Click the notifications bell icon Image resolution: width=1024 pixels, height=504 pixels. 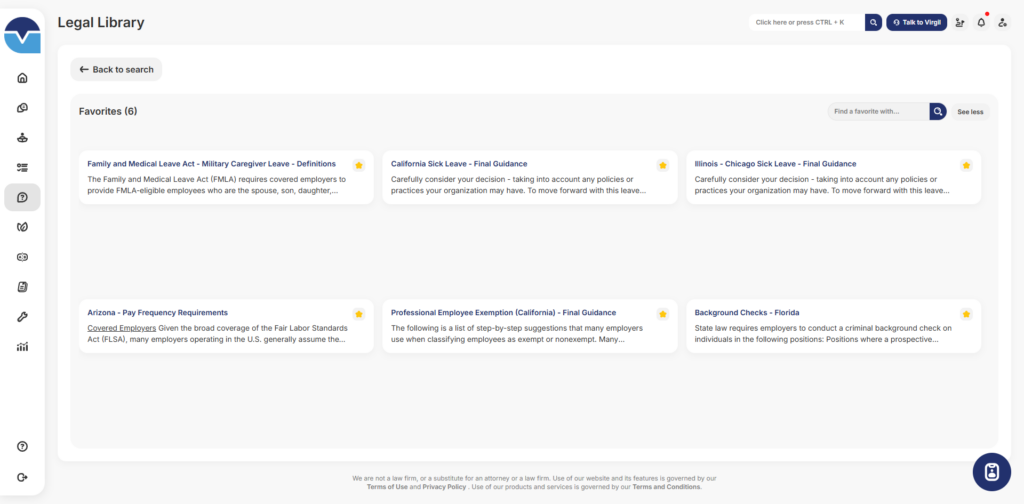click(x=981, y=22)
